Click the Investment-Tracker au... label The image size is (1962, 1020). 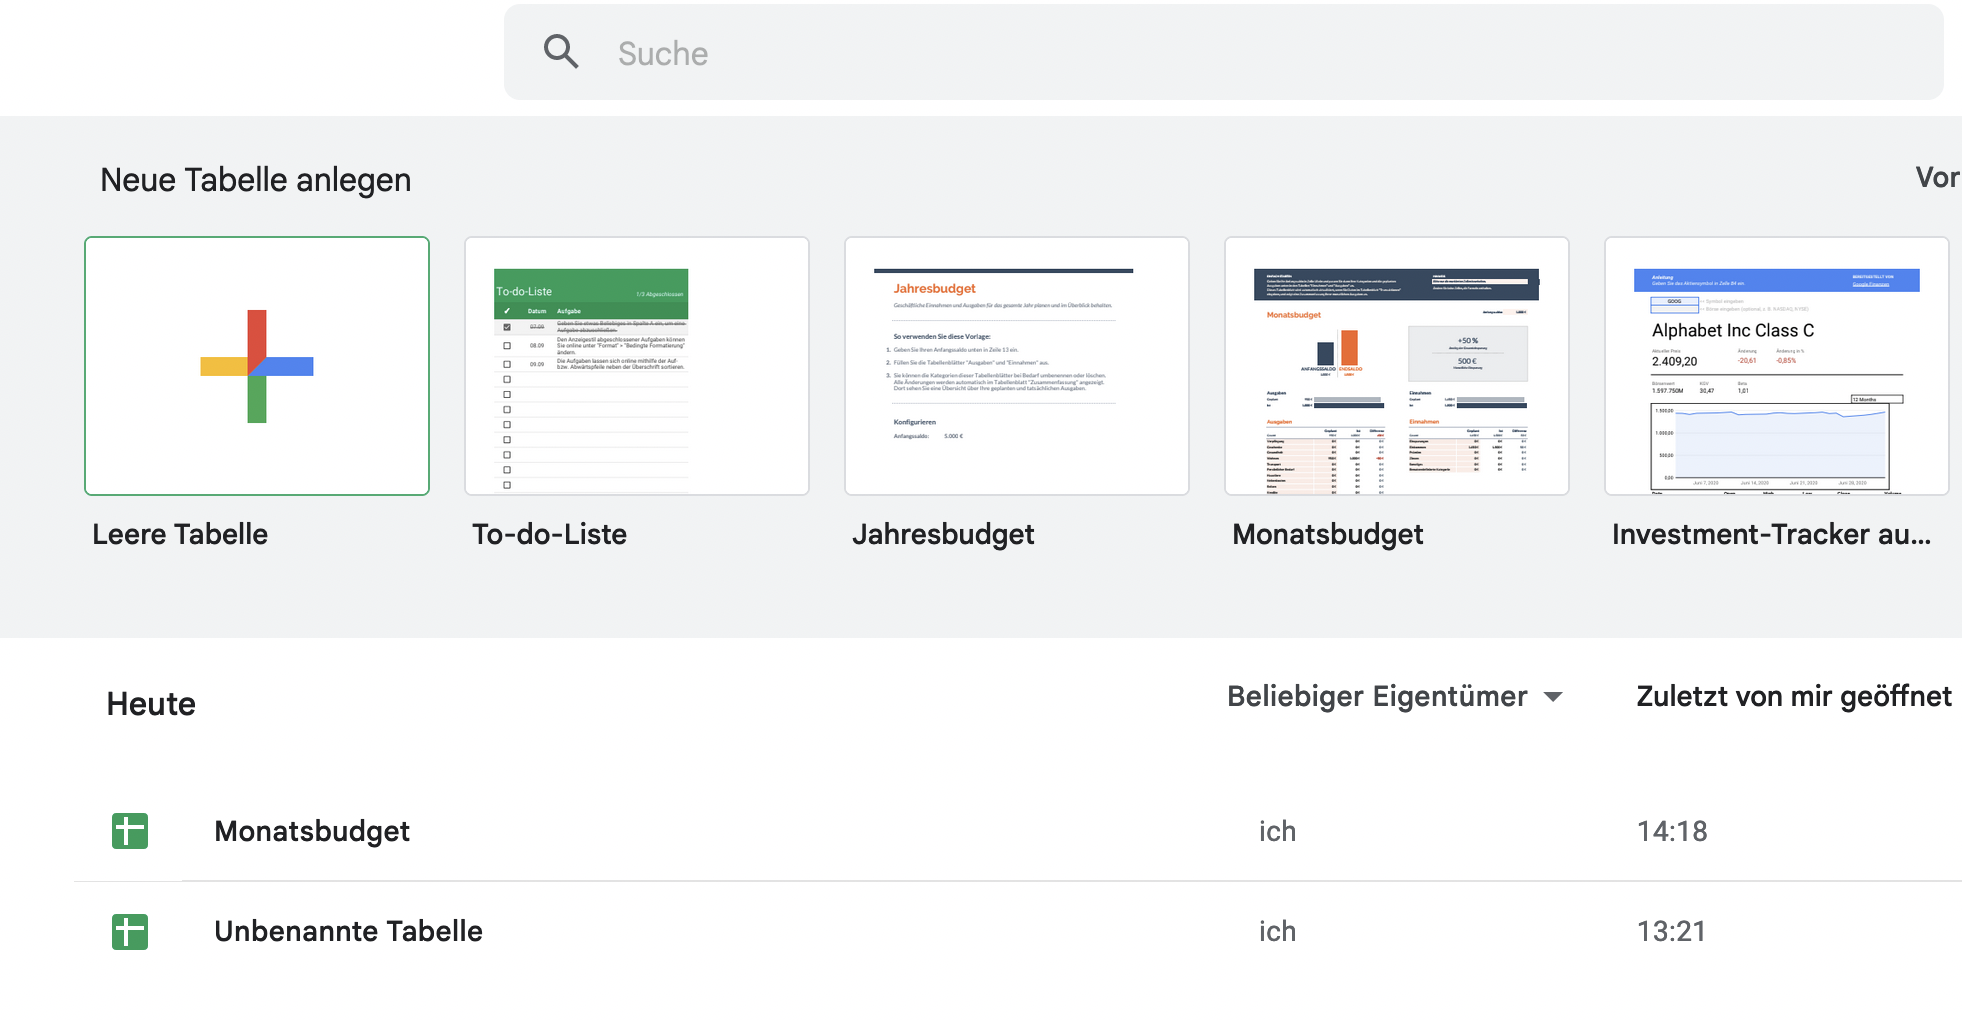[x=1771, y=534]
